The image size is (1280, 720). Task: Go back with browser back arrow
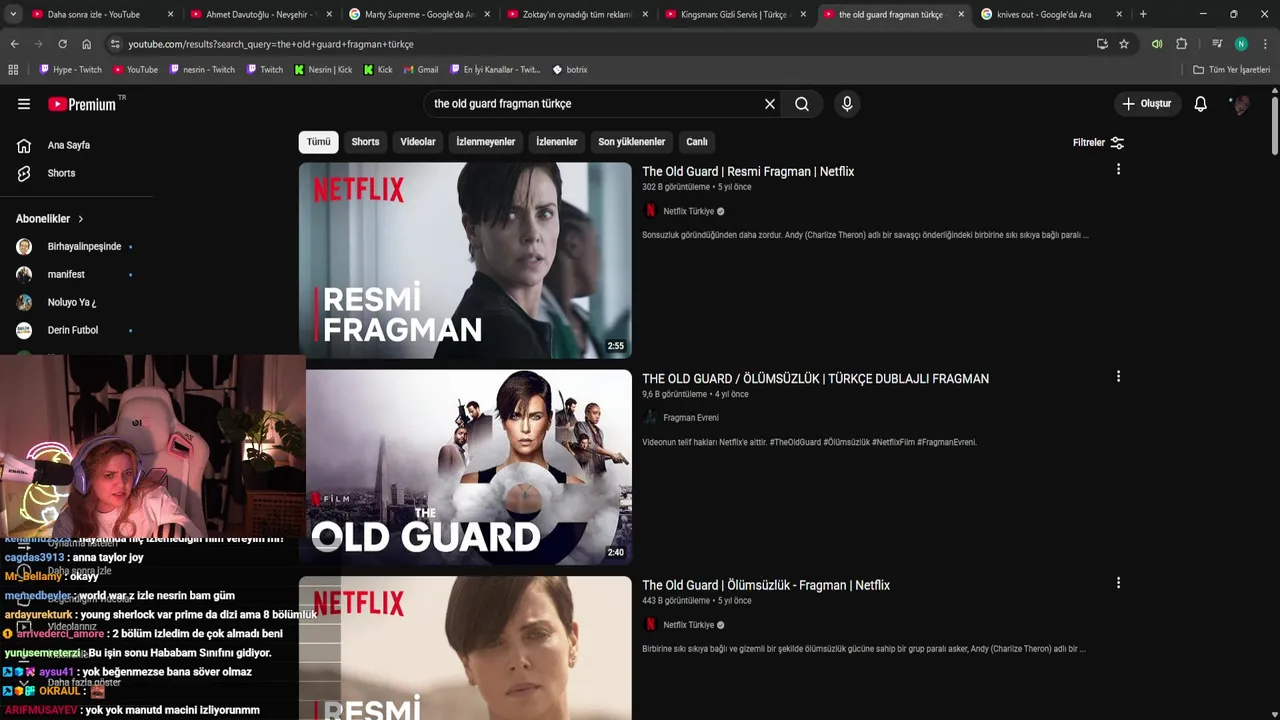[14, 44]
